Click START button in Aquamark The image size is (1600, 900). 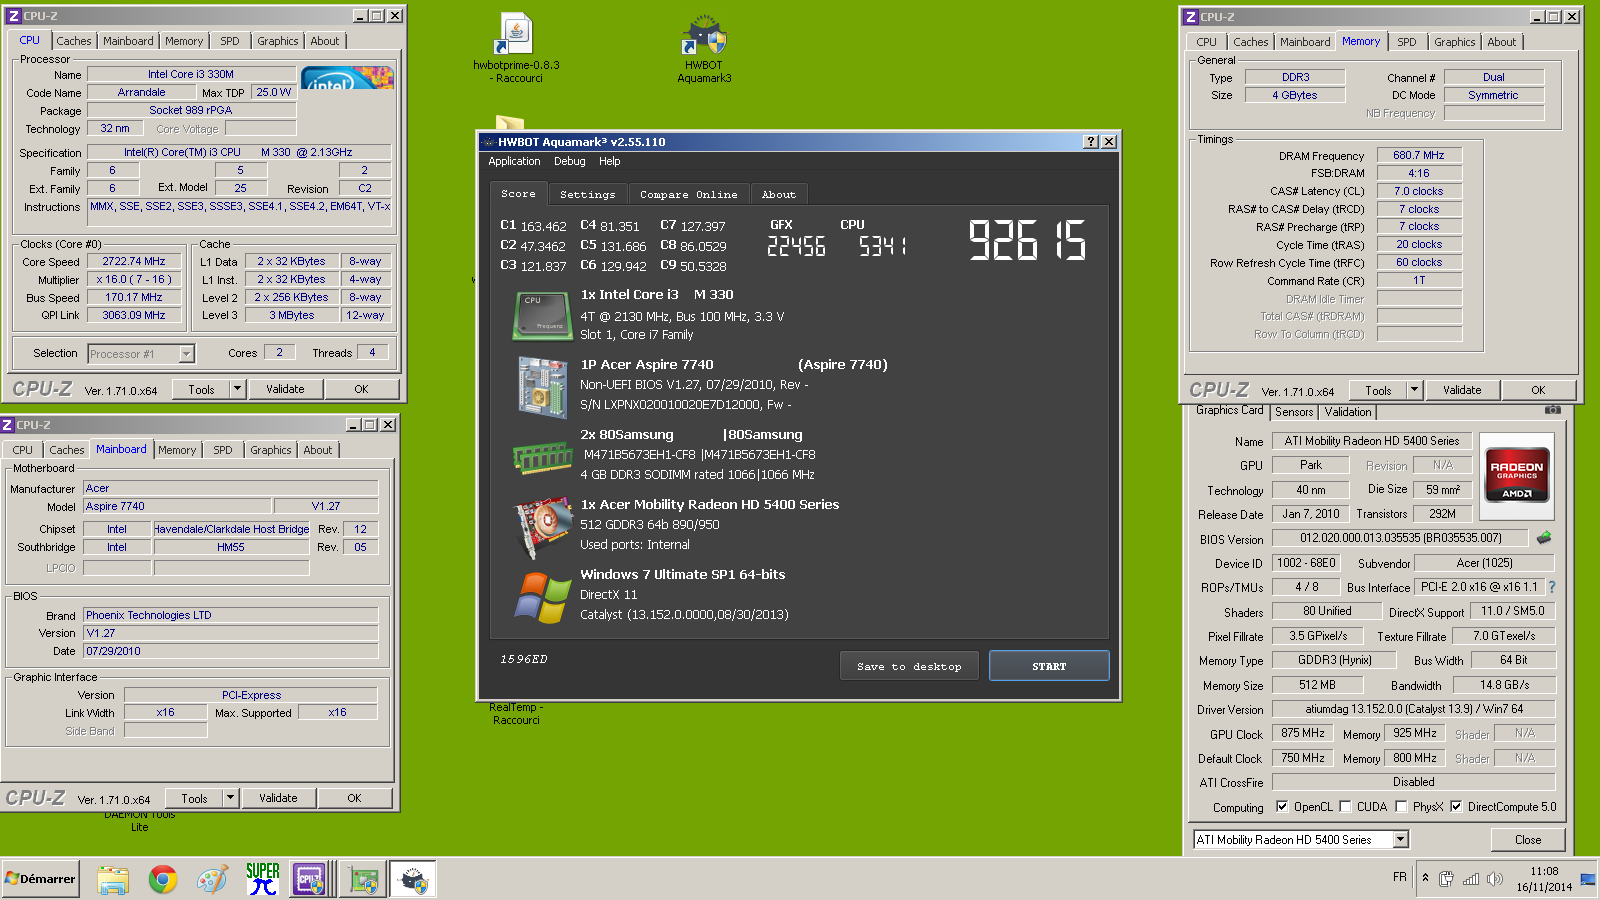1049,666
